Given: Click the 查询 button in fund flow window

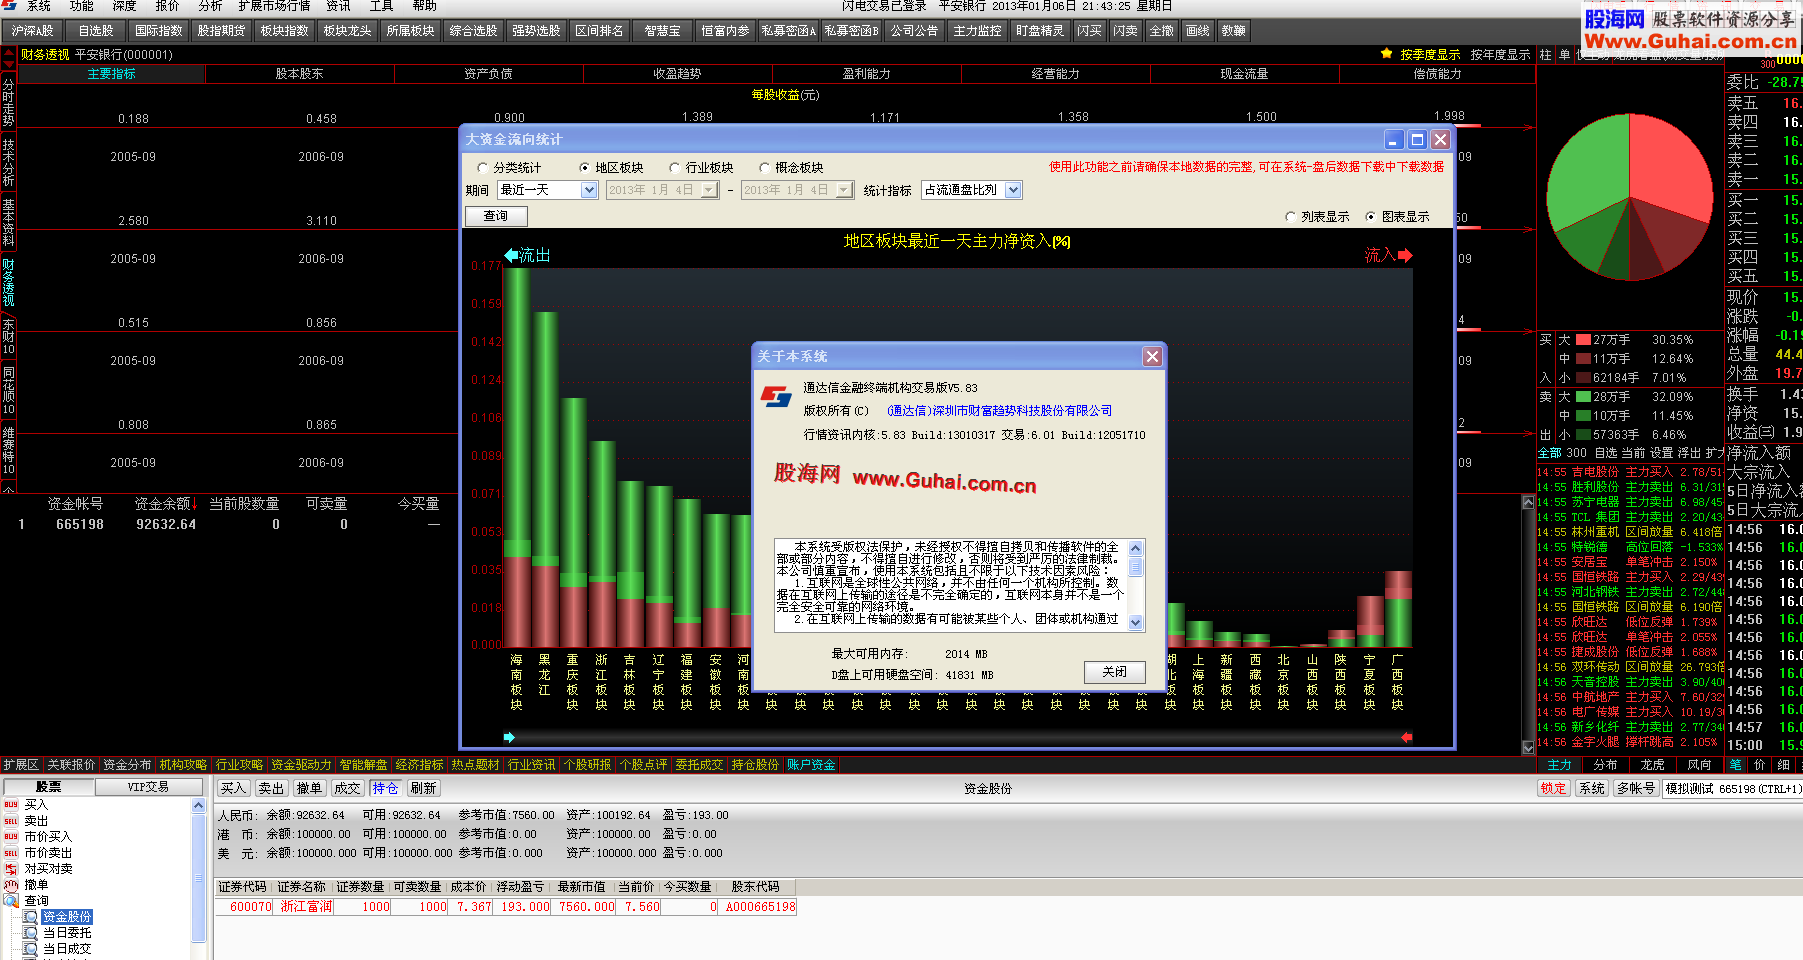Looking at the screenshot, I should coord(496,216).
